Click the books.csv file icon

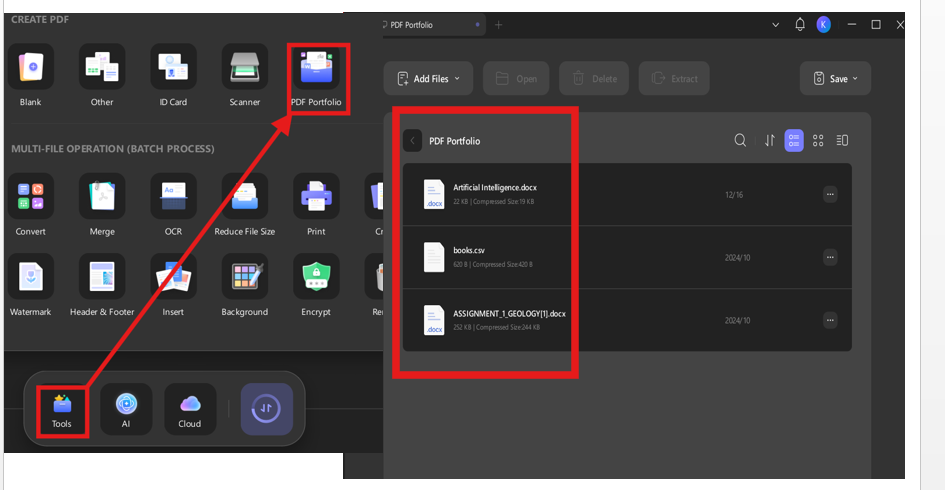point(434,257)
